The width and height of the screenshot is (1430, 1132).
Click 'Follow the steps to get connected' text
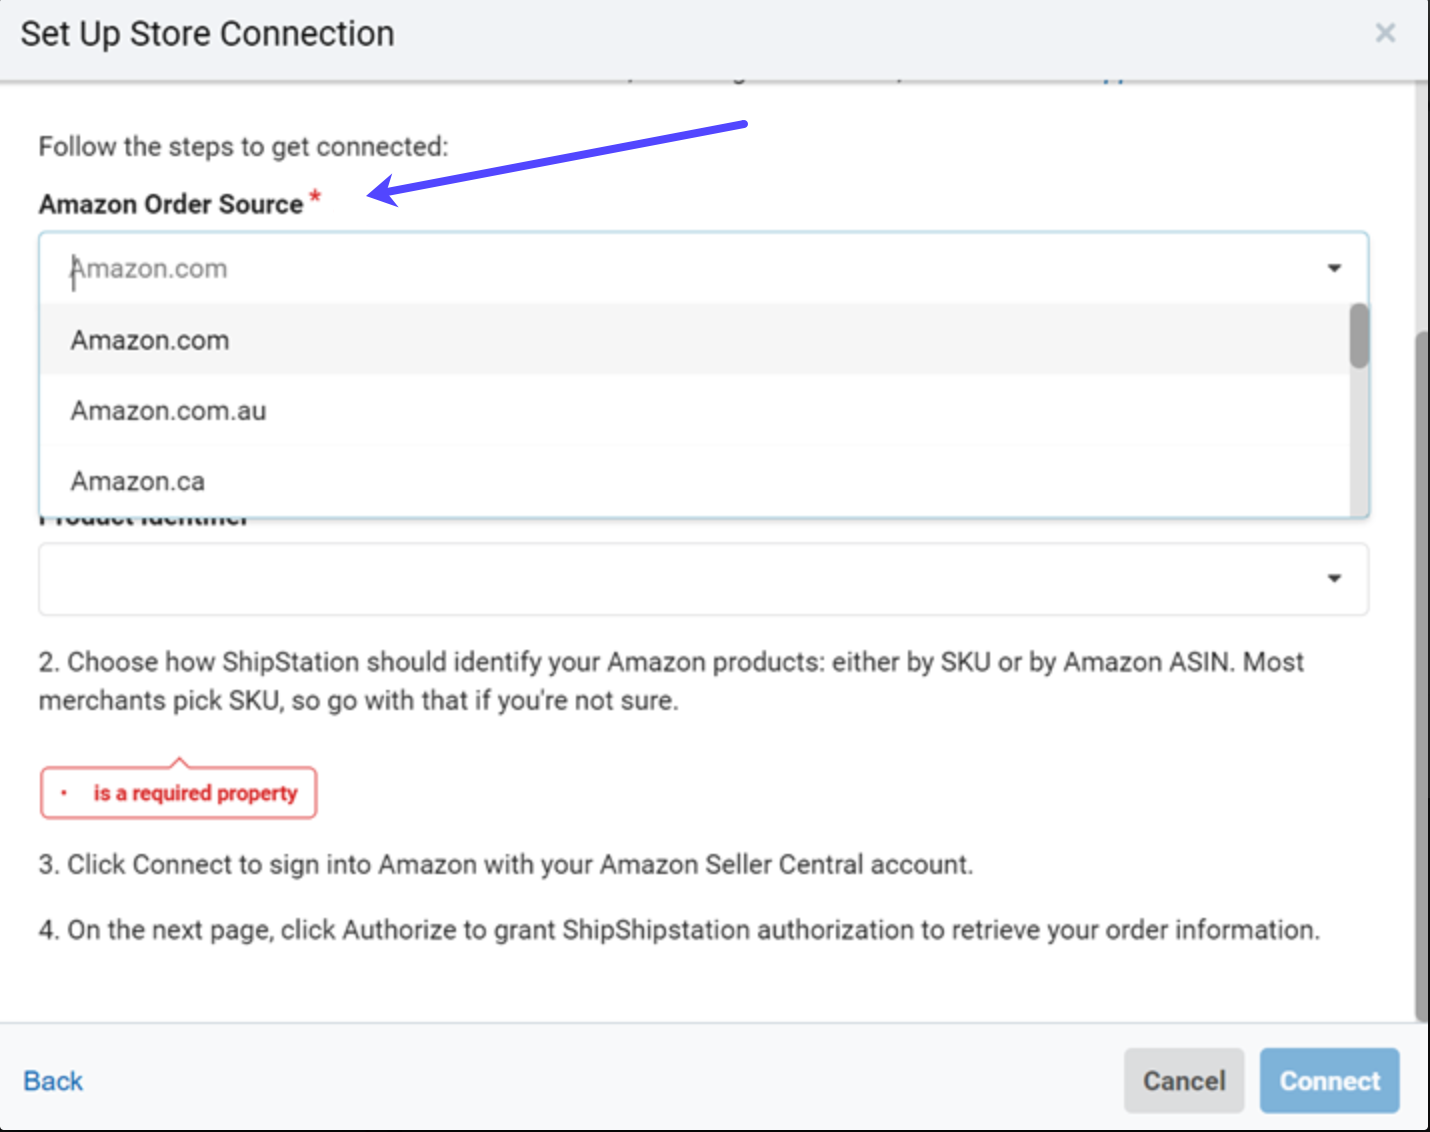point(243,147)
